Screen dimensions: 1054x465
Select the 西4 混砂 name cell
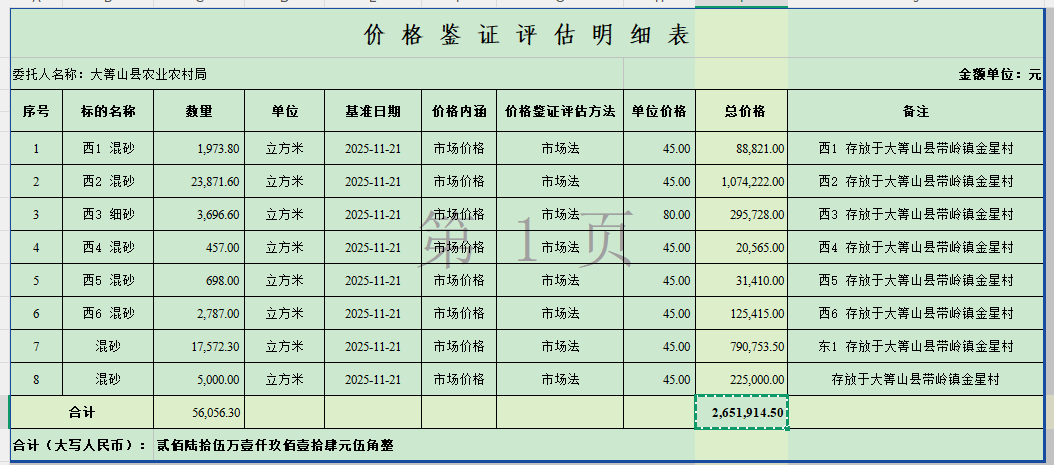point(108,247)
